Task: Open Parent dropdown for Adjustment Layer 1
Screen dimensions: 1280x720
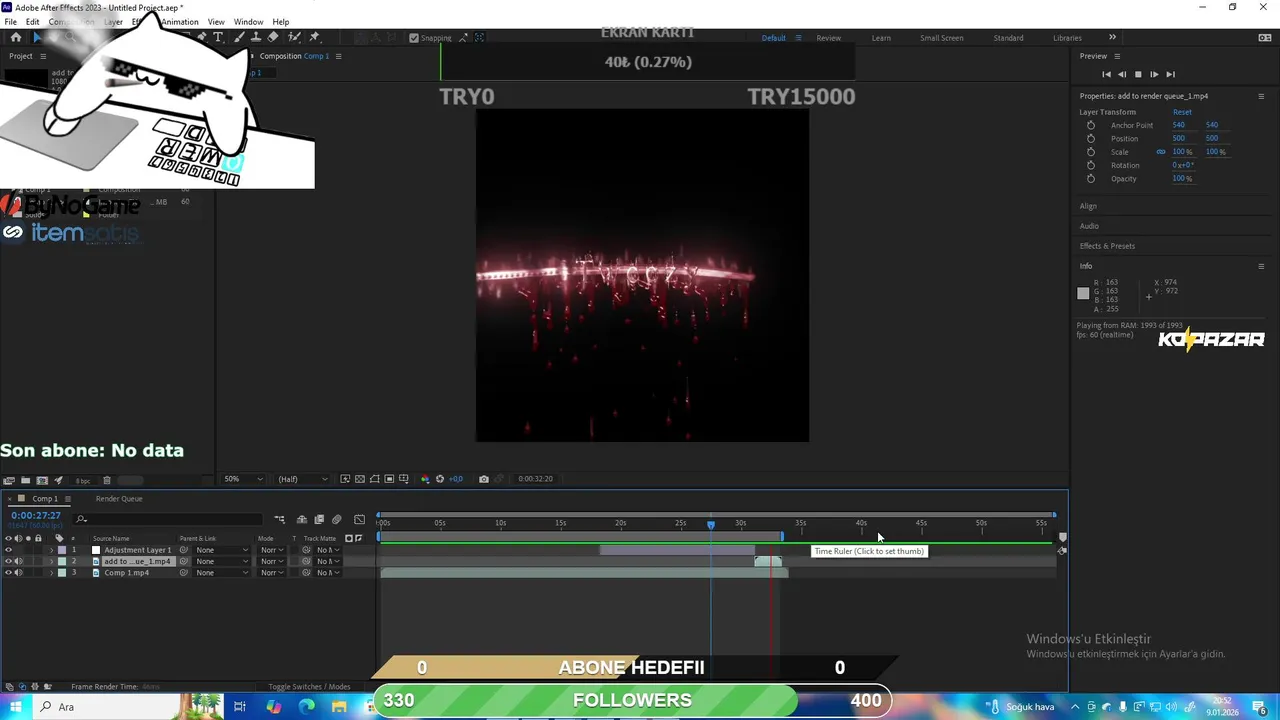Action: [221, 550]
